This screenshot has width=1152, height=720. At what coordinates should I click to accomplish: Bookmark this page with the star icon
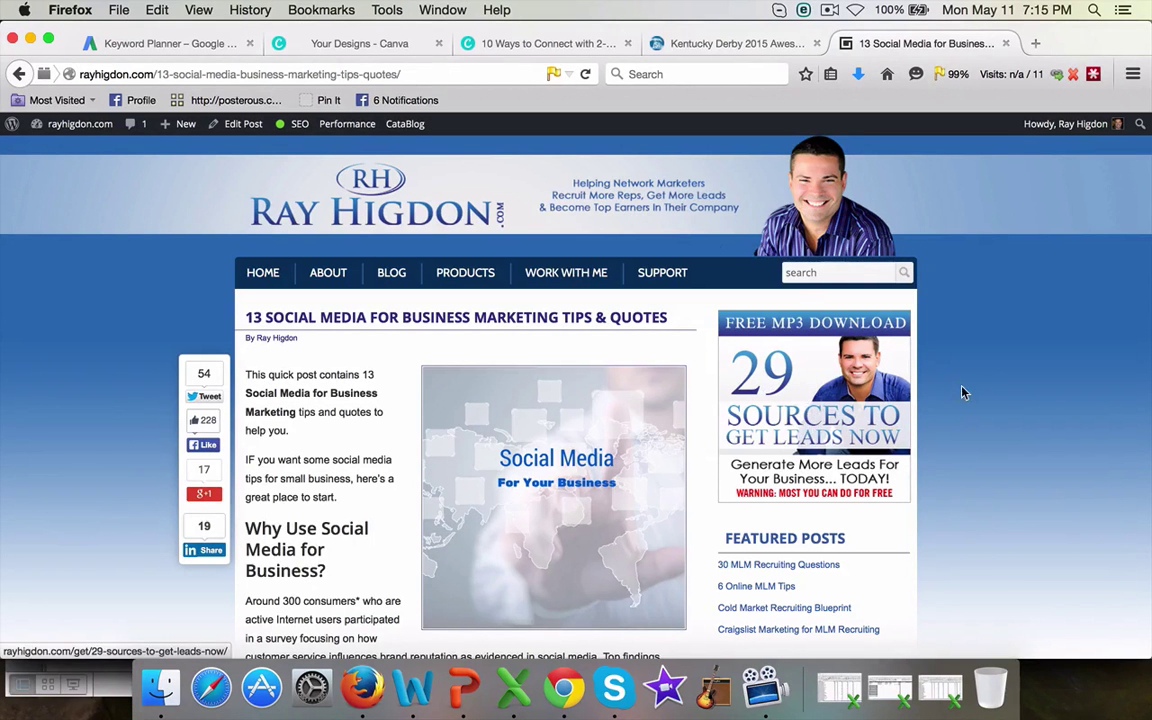click(x=806, y=73)
